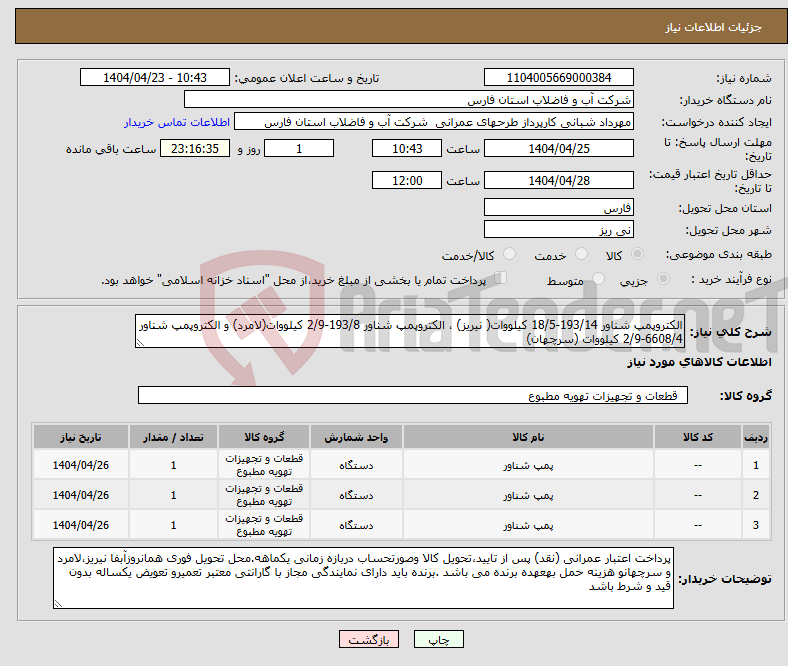Click the response deadline time 10:43 field

coord(407,148)
